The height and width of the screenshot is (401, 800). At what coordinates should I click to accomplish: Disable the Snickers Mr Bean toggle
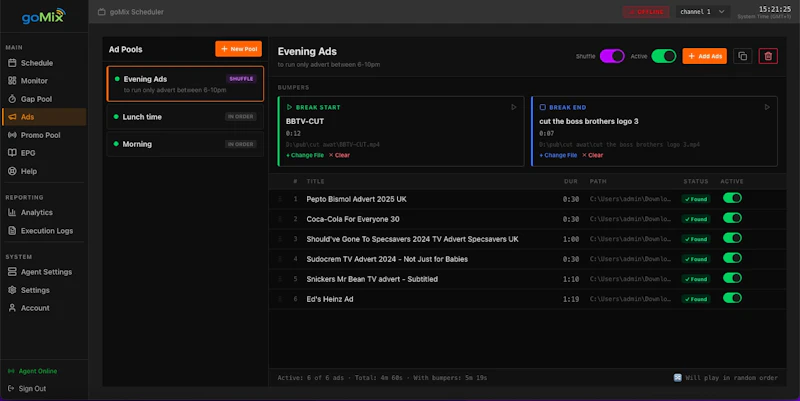tap(732, 278)
